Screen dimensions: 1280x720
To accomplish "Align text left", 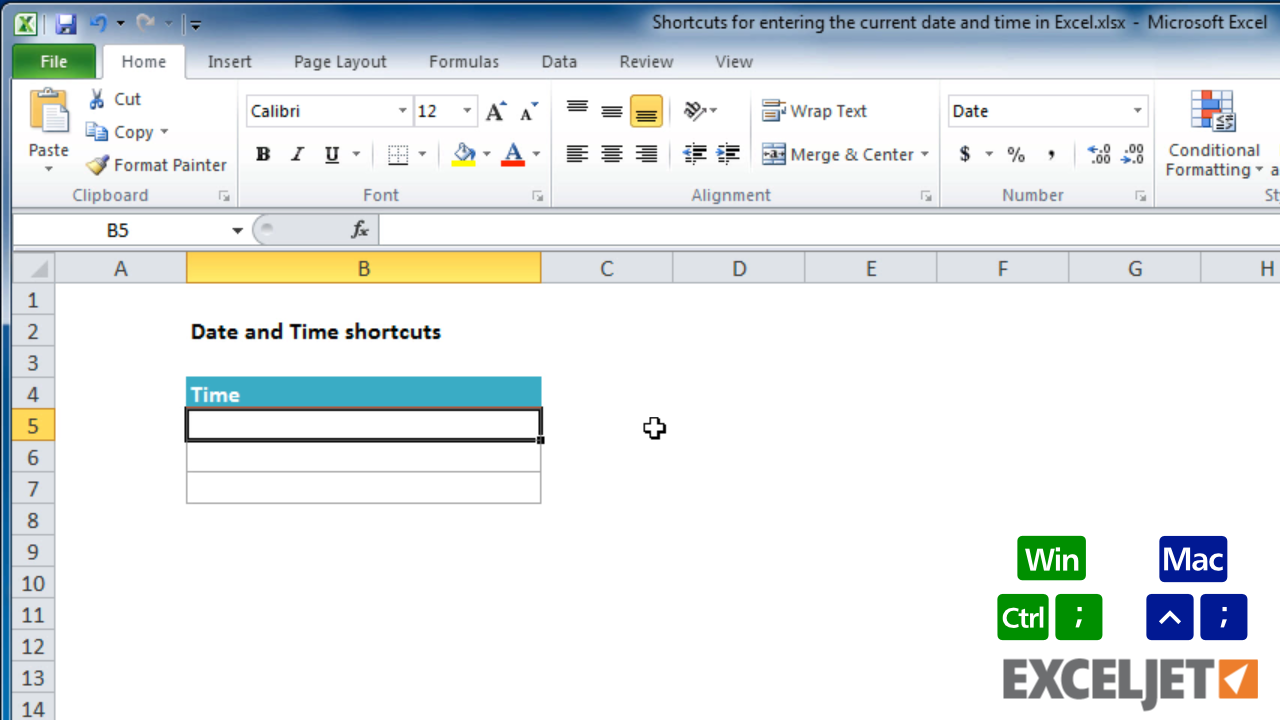I will coord(577,154).
